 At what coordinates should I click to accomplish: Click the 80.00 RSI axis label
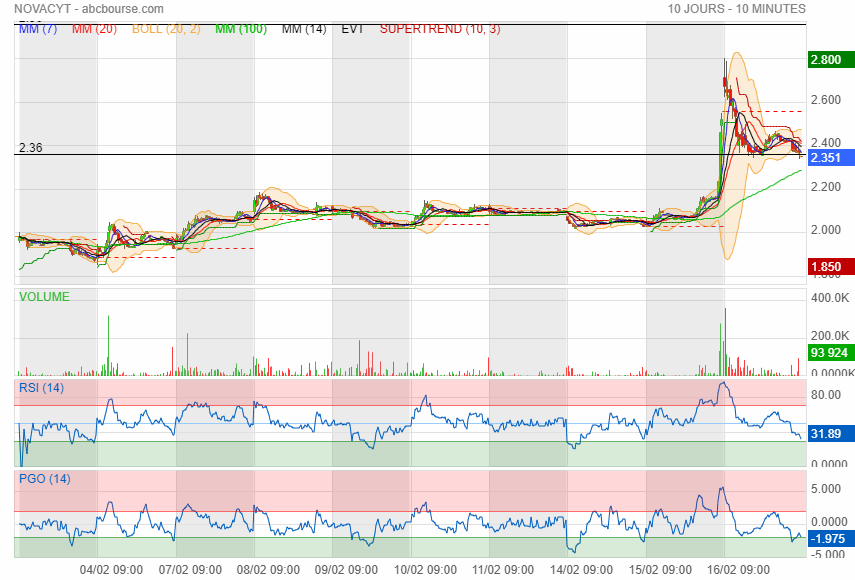coord(826,395)
